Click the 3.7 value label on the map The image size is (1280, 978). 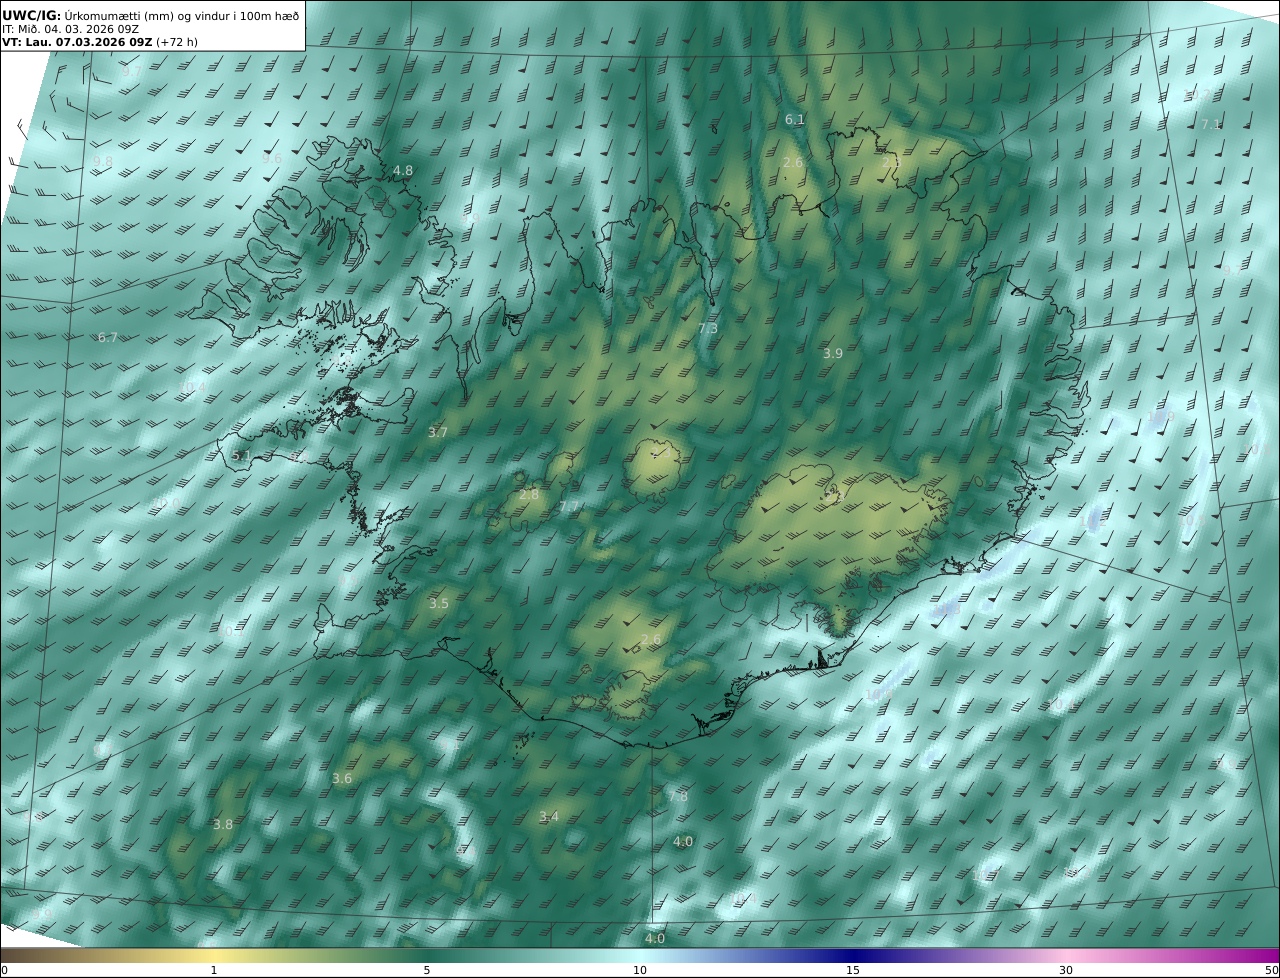tap(438, 432)
